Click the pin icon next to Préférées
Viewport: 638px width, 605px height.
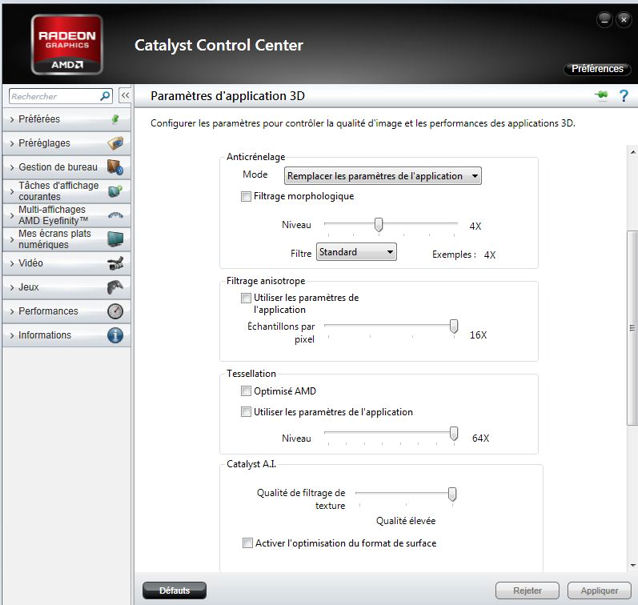pos(116,119)
